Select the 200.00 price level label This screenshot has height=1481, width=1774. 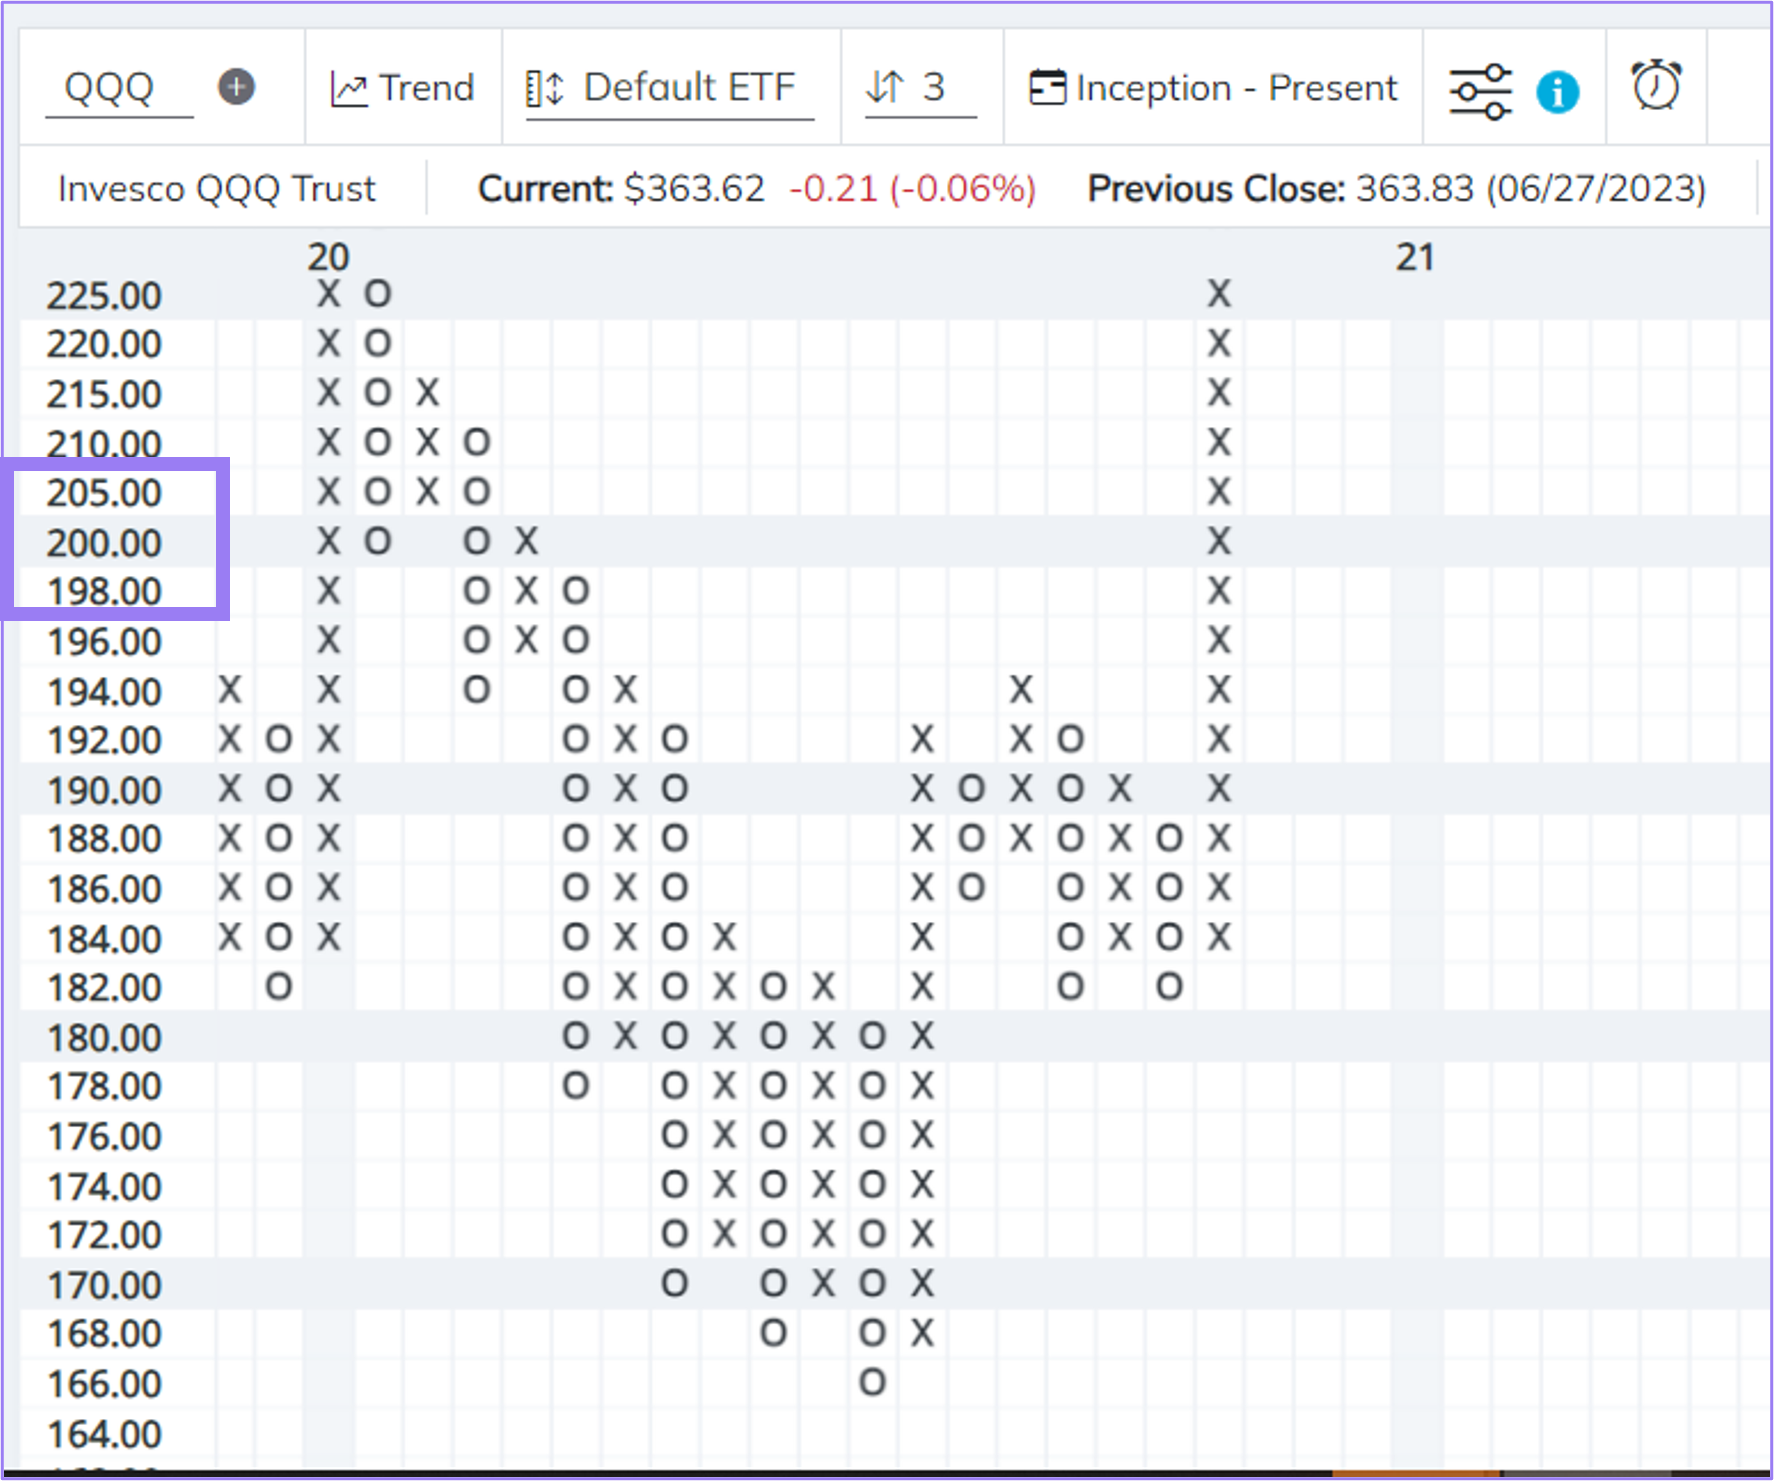coord(104,543)
